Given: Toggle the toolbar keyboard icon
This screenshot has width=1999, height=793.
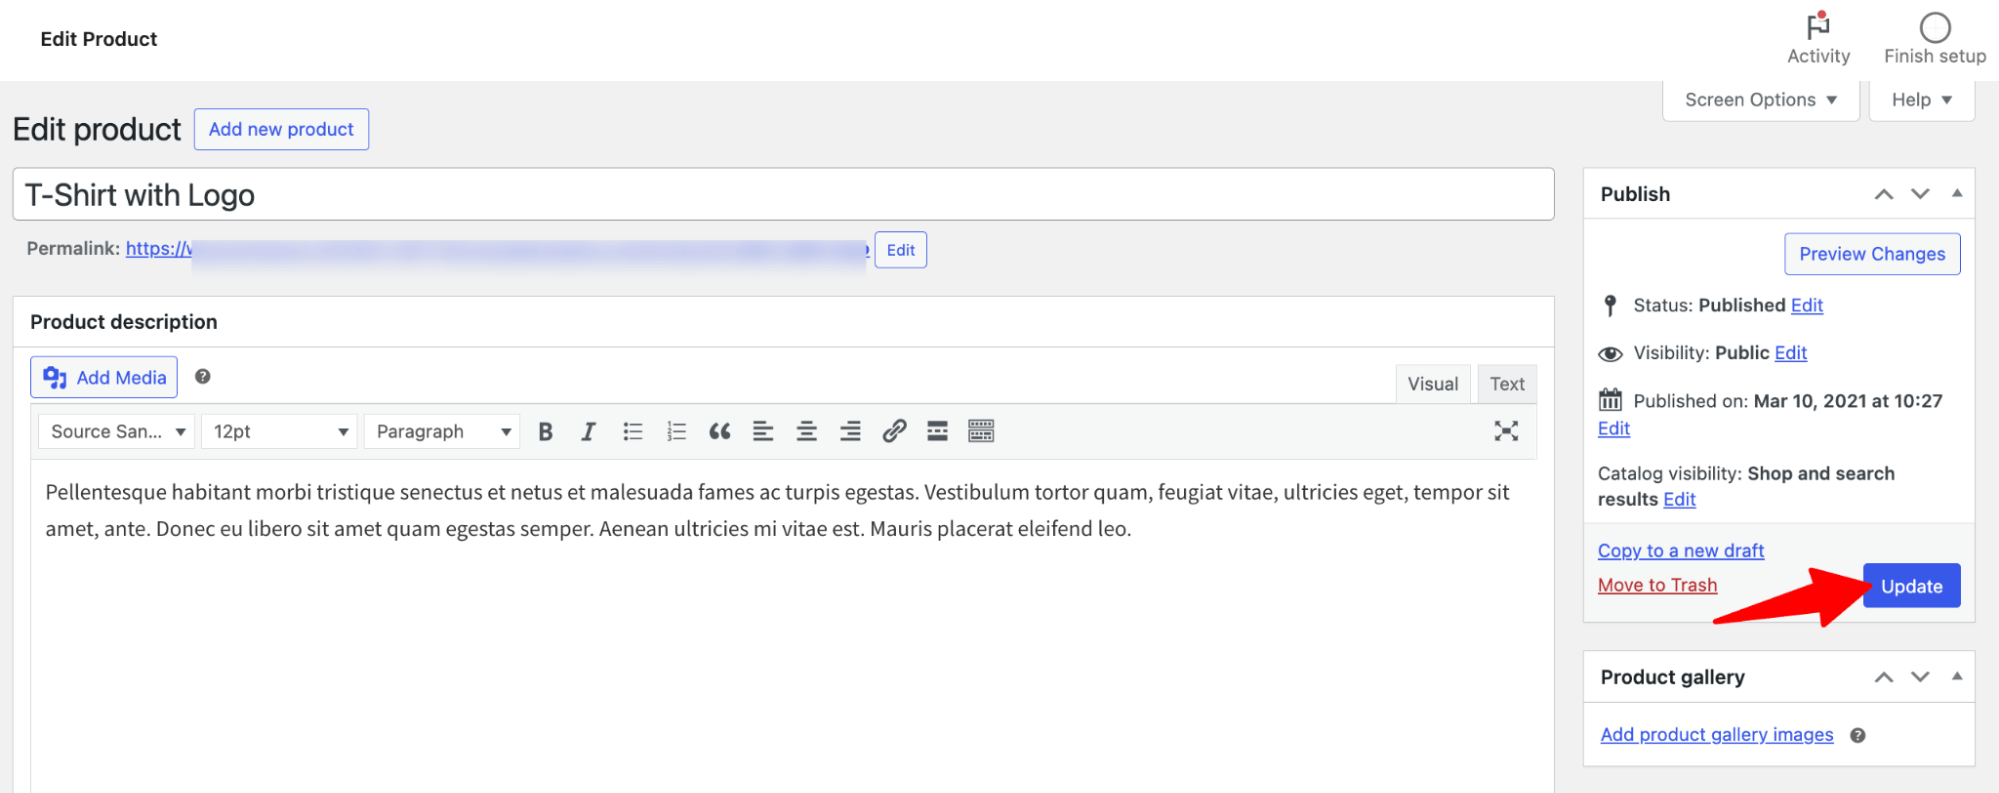Looking at the screenshot, I should coord(981,431).
